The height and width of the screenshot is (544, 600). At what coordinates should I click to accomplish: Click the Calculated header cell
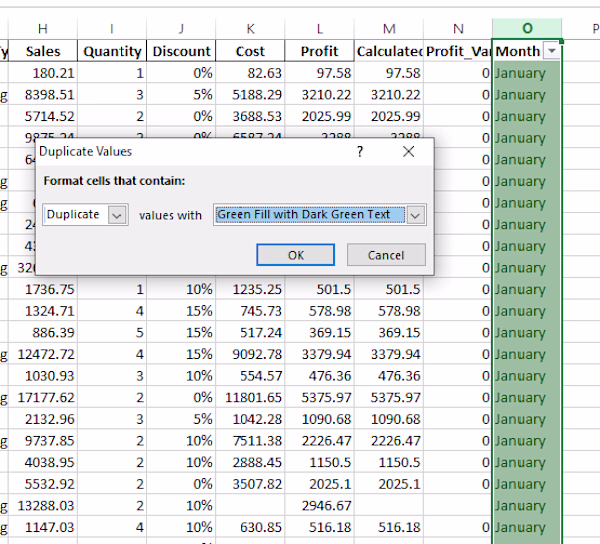click(389, 51)
